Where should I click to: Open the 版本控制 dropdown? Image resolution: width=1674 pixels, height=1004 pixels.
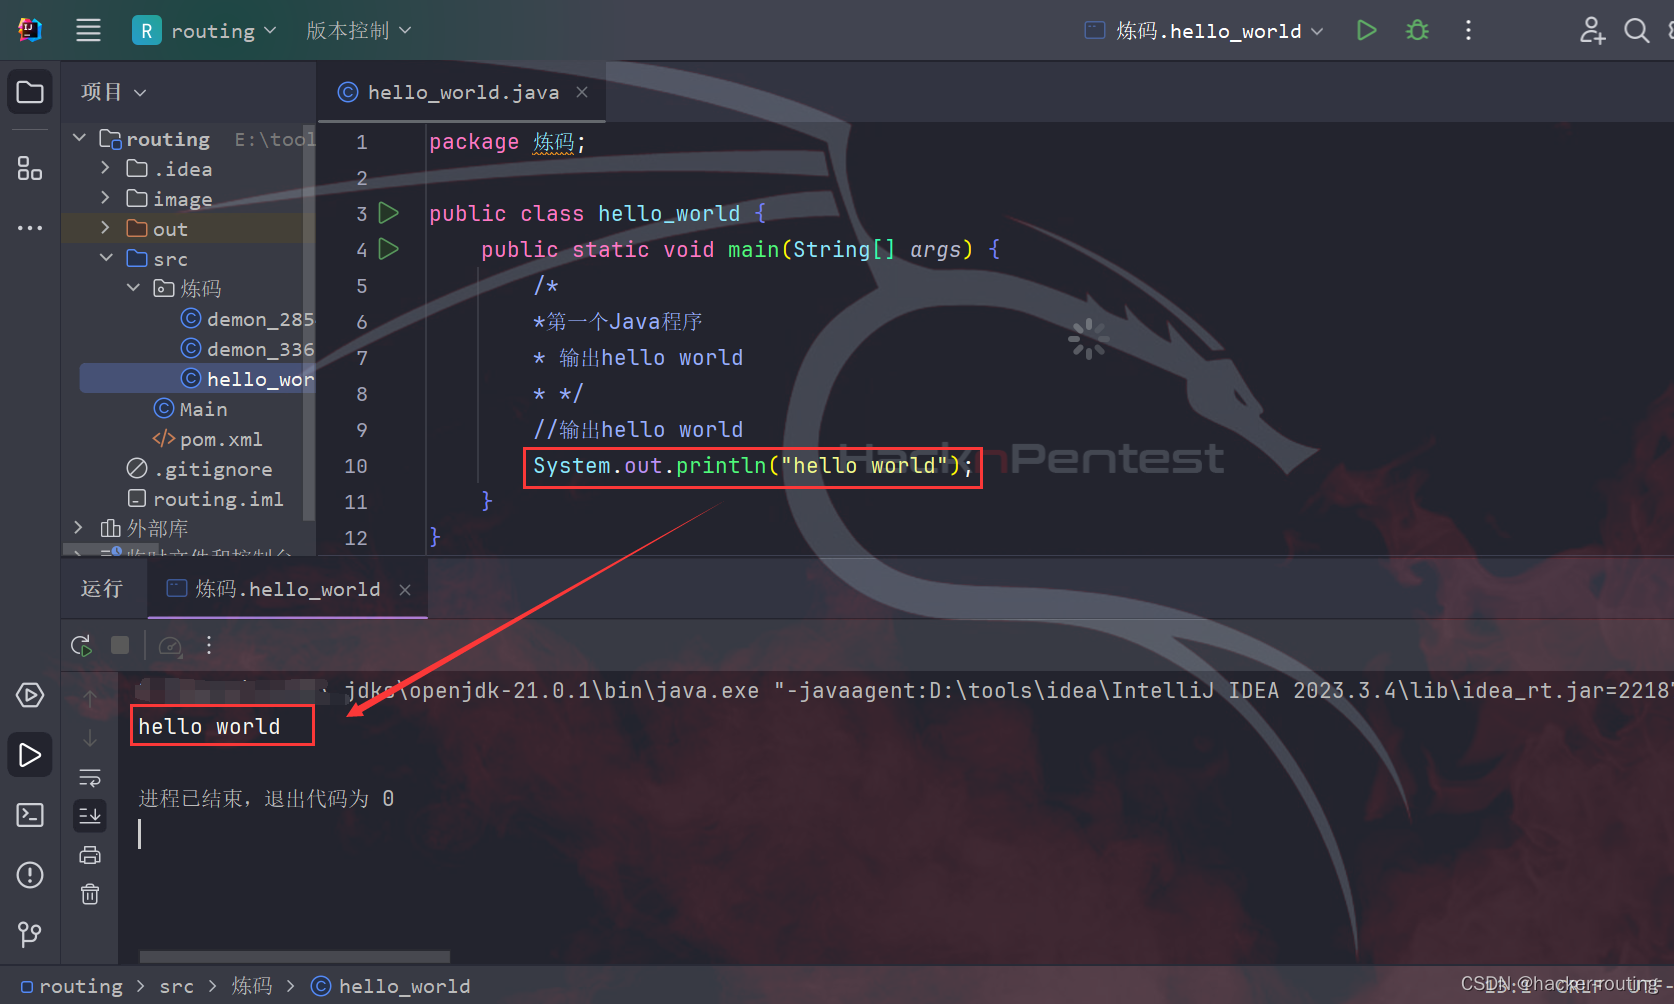pos(357,30)
